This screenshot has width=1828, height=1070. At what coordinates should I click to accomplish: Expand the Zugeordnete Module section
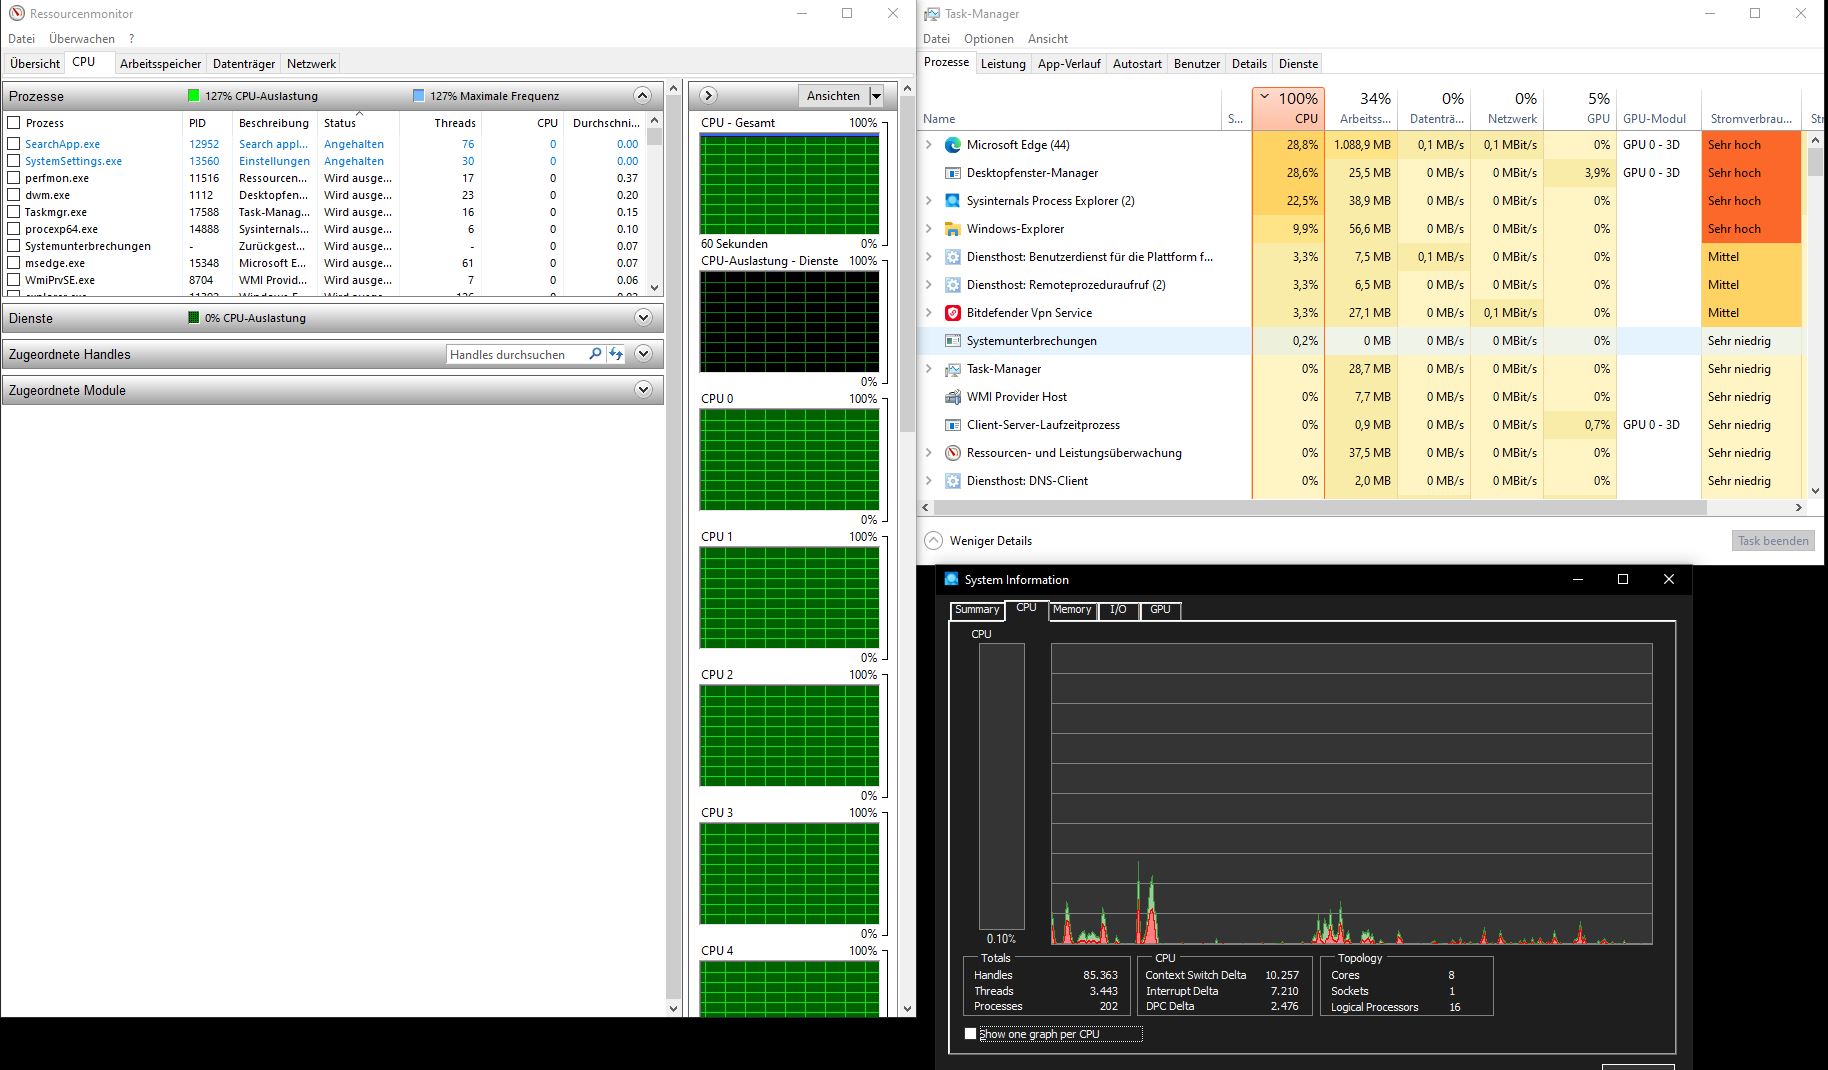pos(643,390)
